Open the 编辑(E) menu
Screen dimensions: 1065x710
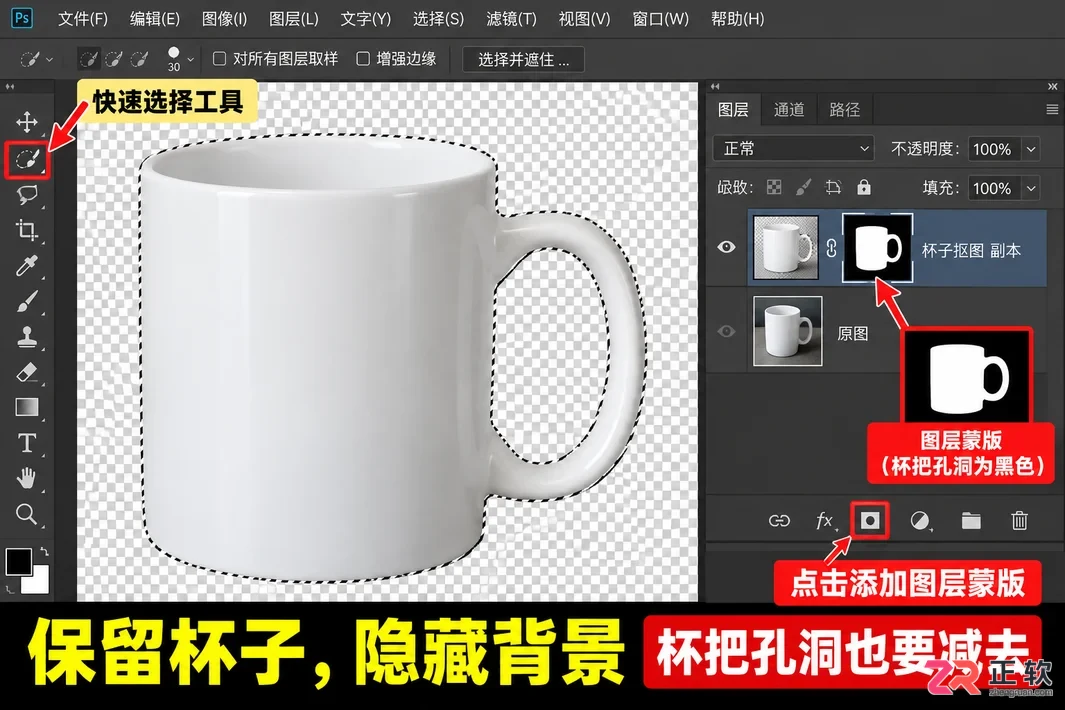(x=155, y=19)
